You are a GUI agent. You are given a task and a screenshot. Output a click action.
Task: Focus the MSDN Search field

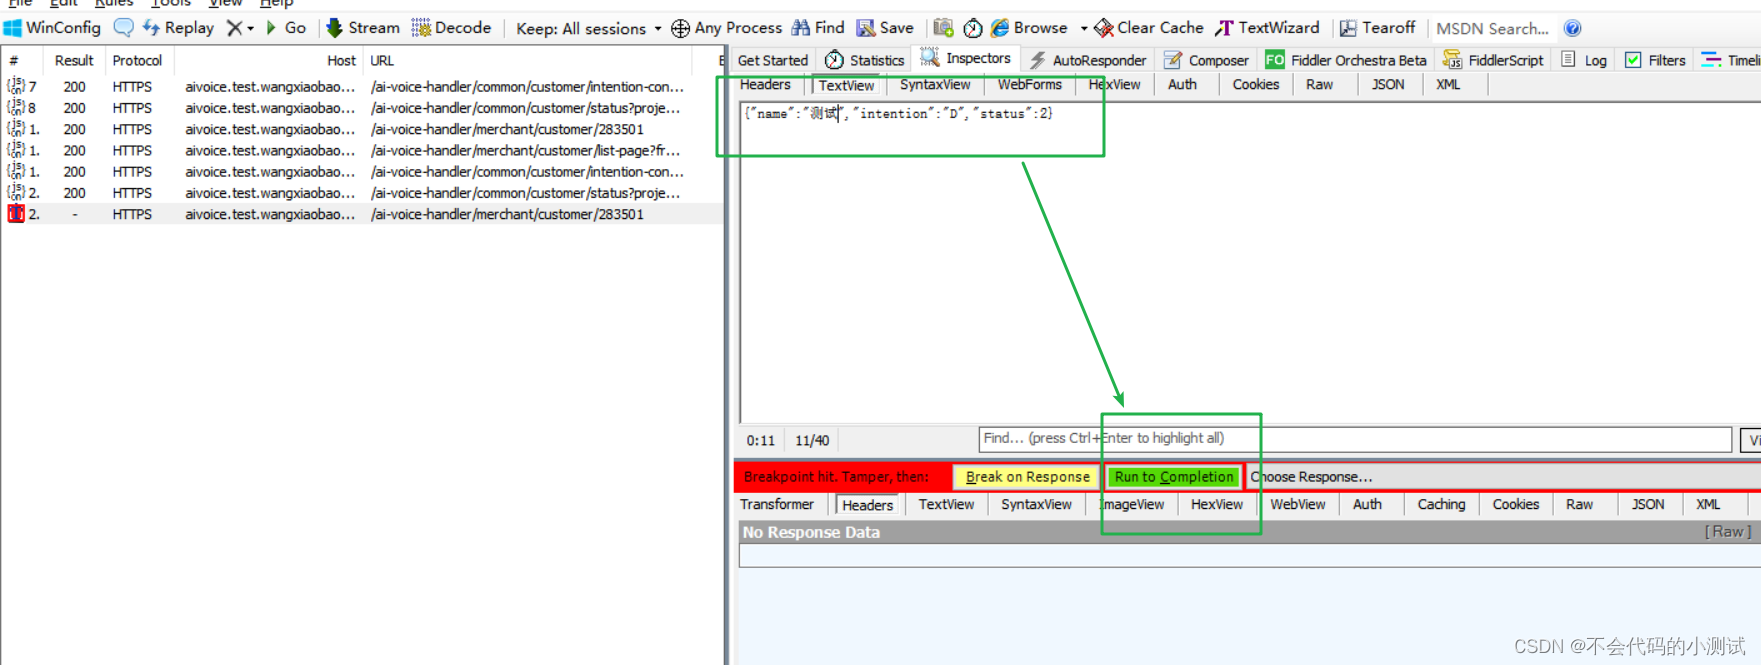(1492, 28)
